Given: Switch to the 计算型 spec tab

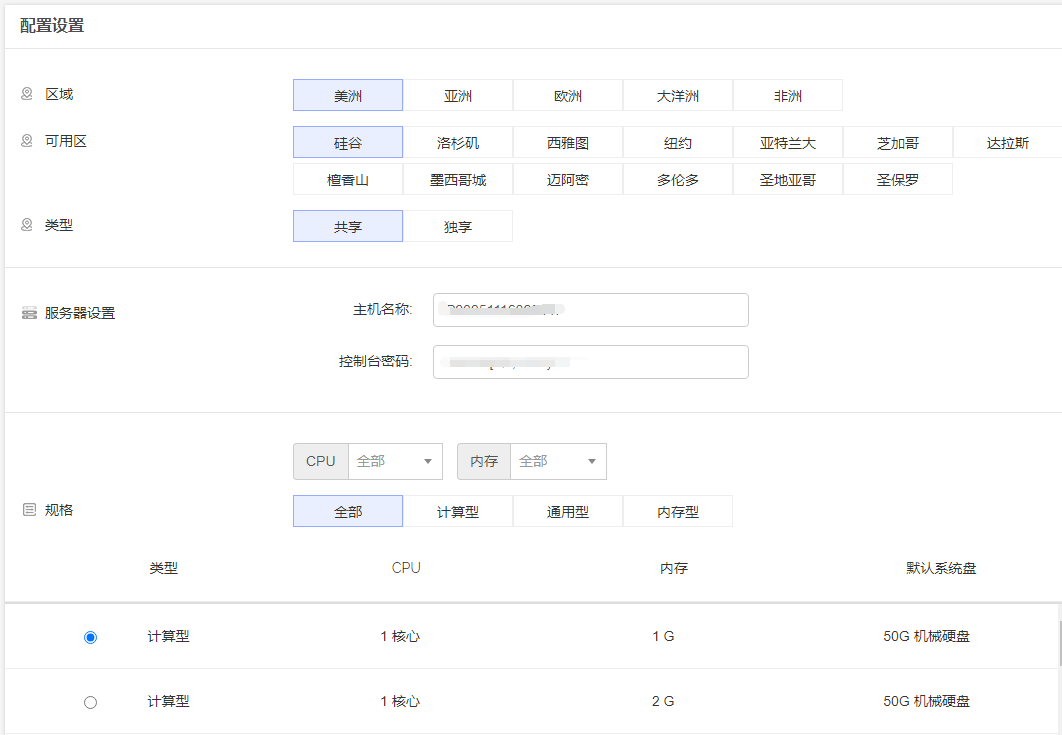Looking at the screenshot, I should [458, 511].
